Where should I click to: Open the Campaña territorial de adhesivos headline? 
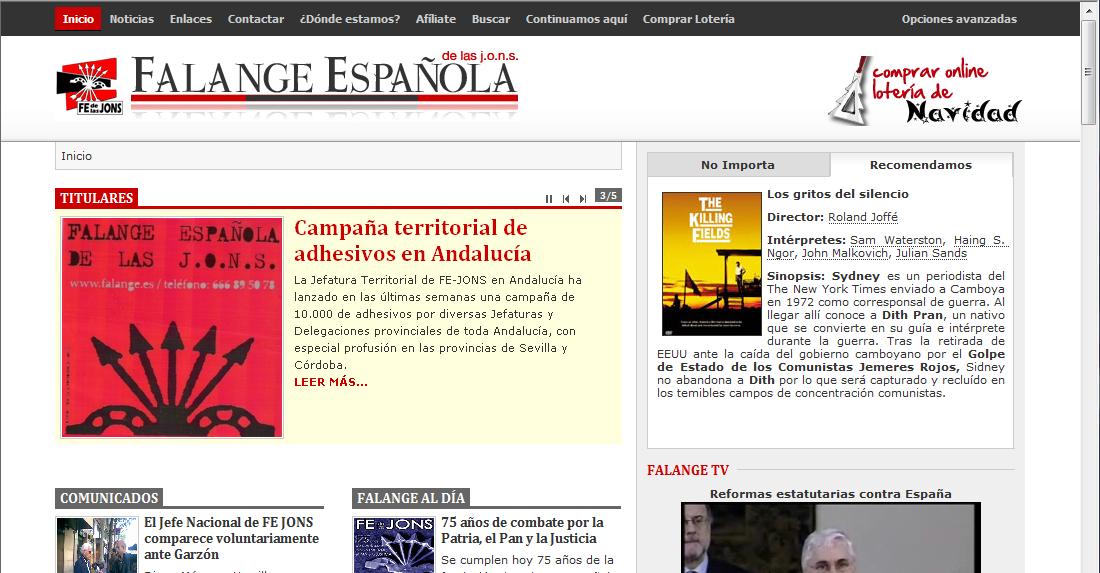click(412, 241)
